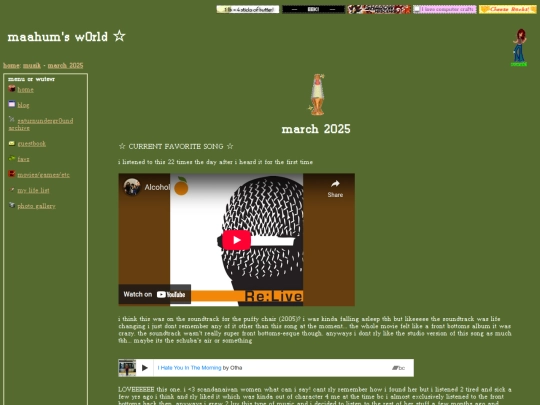This screenshot has width=540, height=405.
Task: Click the photo gallery camera icon
Action: (12, 205)
